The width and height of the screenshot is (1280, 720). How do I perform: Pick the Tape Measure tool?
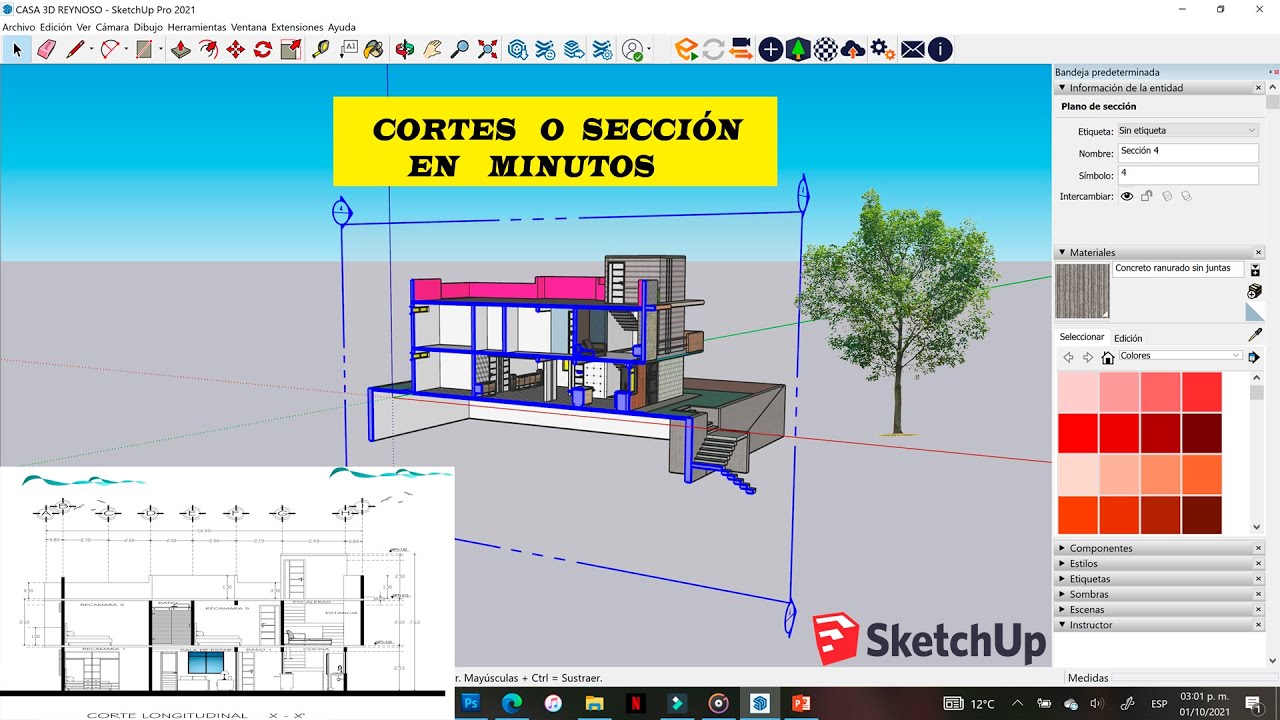point(321,49)
